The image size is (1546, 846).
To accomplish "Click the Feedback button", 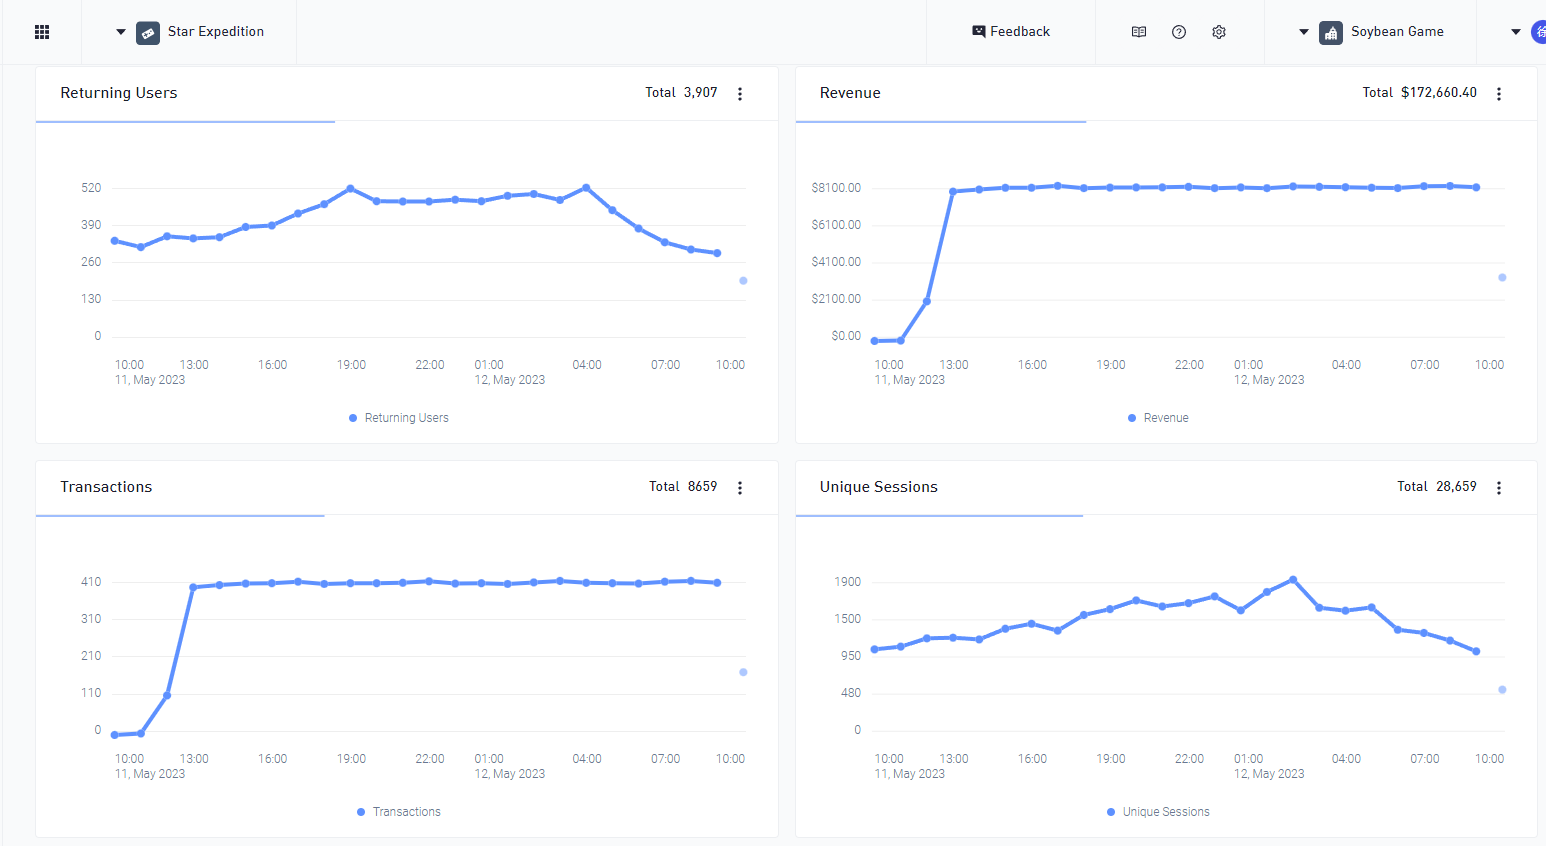I will [x=1011, y=32].
